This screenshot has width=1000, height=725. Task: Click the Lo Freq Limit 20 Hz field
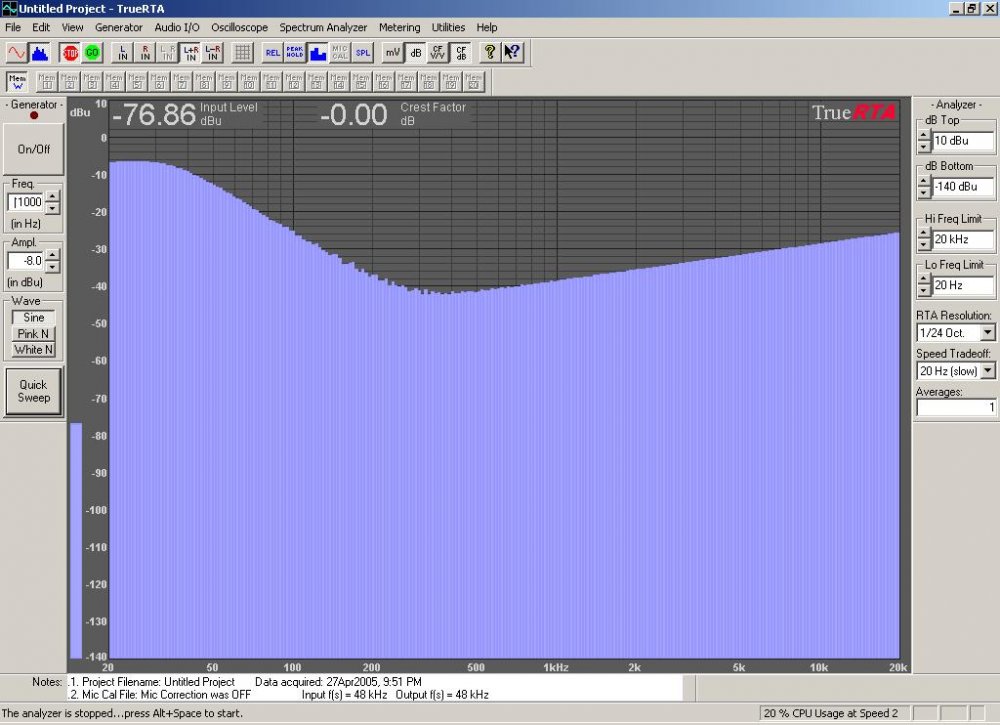[x=963, y=285]
